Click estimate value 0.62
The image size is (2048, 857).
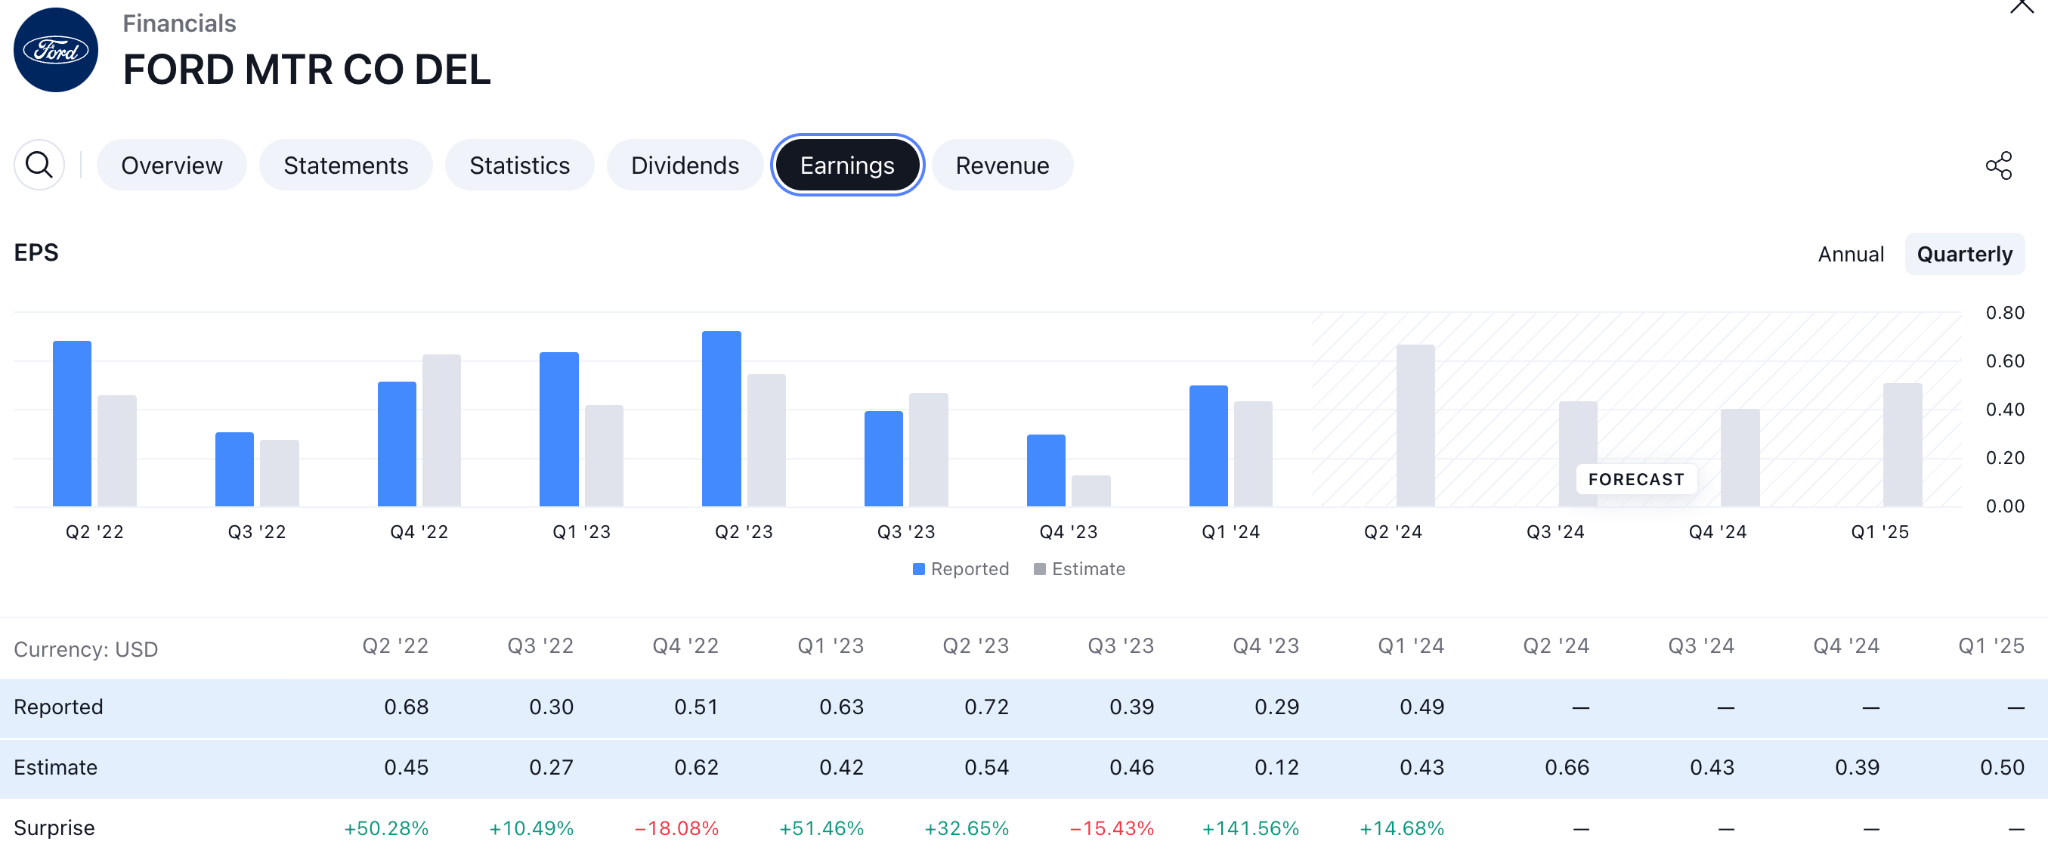point(696,768)
